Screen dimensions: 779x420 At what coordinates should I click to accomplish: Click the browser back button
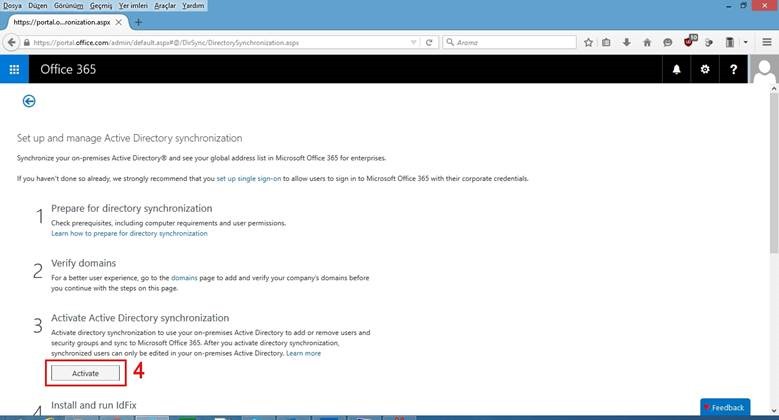pyautogui.click(x=11, y=42)
